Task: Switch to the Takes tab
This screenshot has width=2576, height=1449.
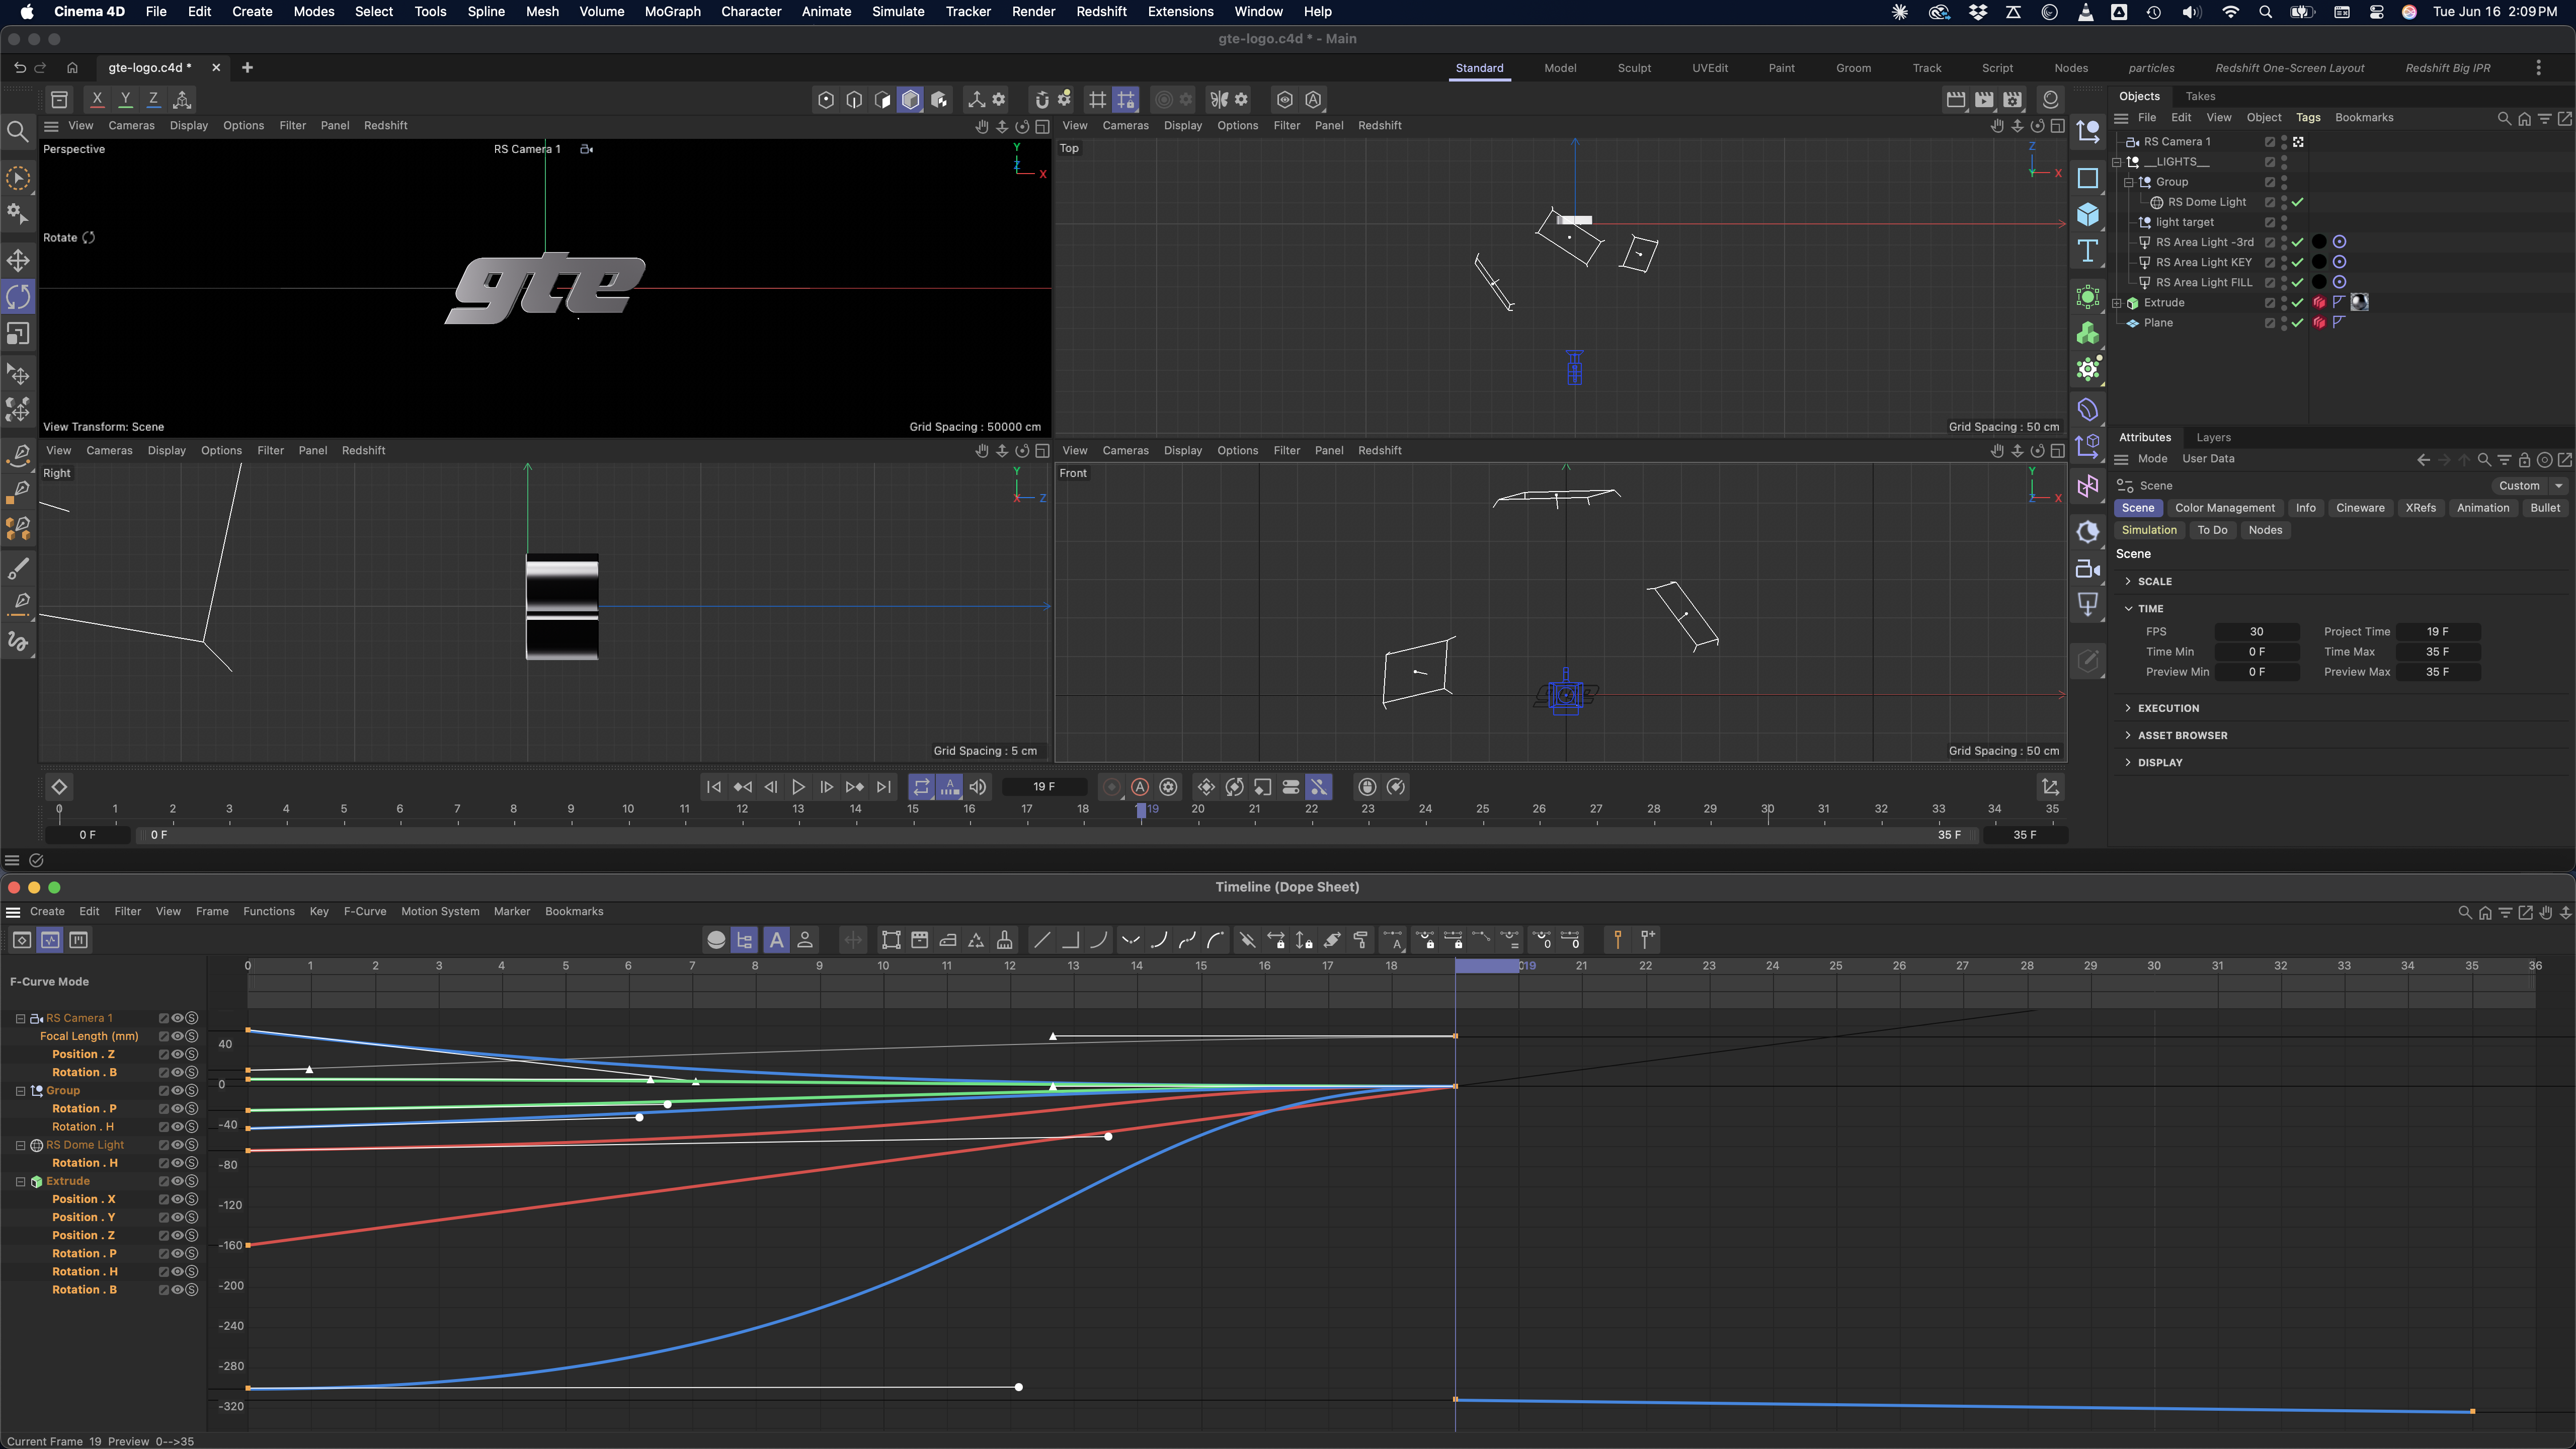Action: 2200,96
